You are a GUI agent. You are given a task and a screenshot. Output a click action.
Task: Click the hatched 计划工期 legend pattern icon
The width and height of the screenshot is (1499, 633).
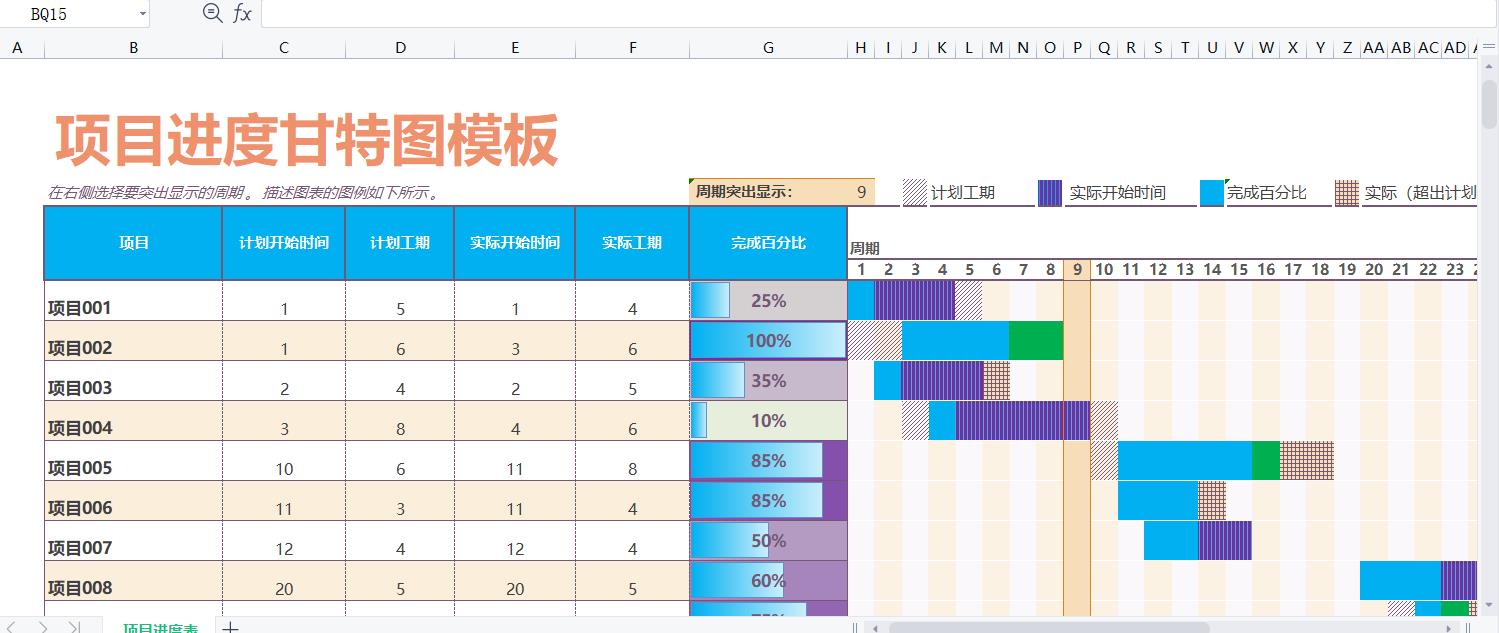coord(914,193)
